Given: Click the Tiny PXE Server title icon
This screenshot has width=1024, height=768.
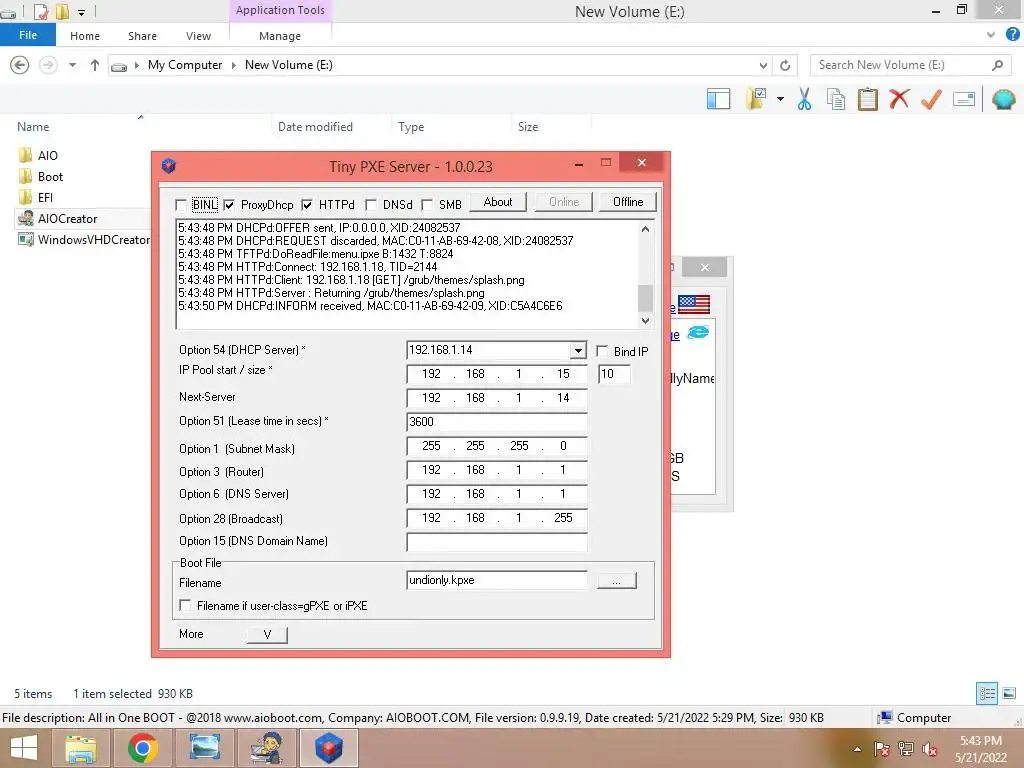Looking at the screenshot, I should [168, 166].
